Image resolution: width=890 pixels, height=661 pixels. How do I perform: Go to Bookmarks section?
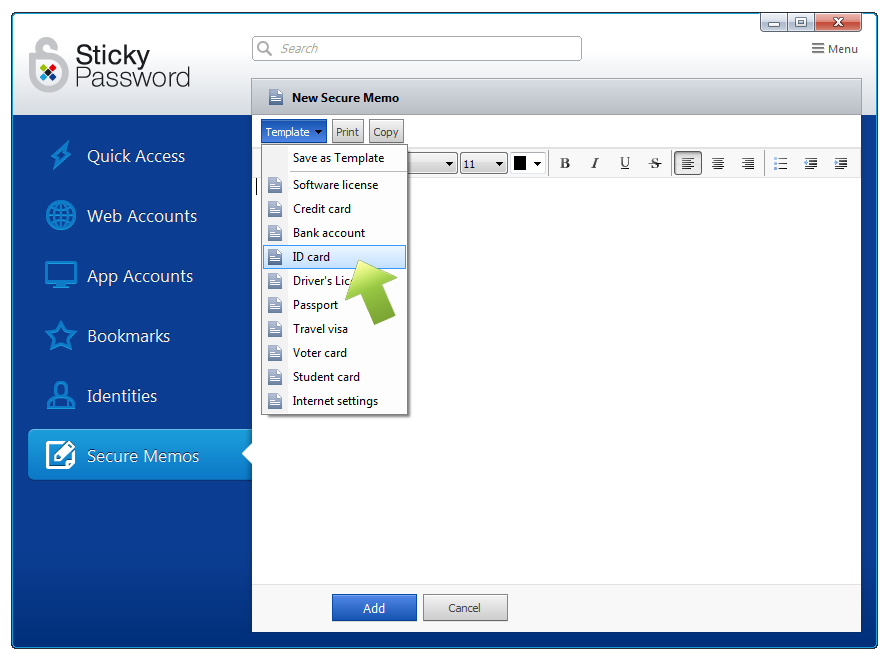pyautogui.click(x=136, y=335)
